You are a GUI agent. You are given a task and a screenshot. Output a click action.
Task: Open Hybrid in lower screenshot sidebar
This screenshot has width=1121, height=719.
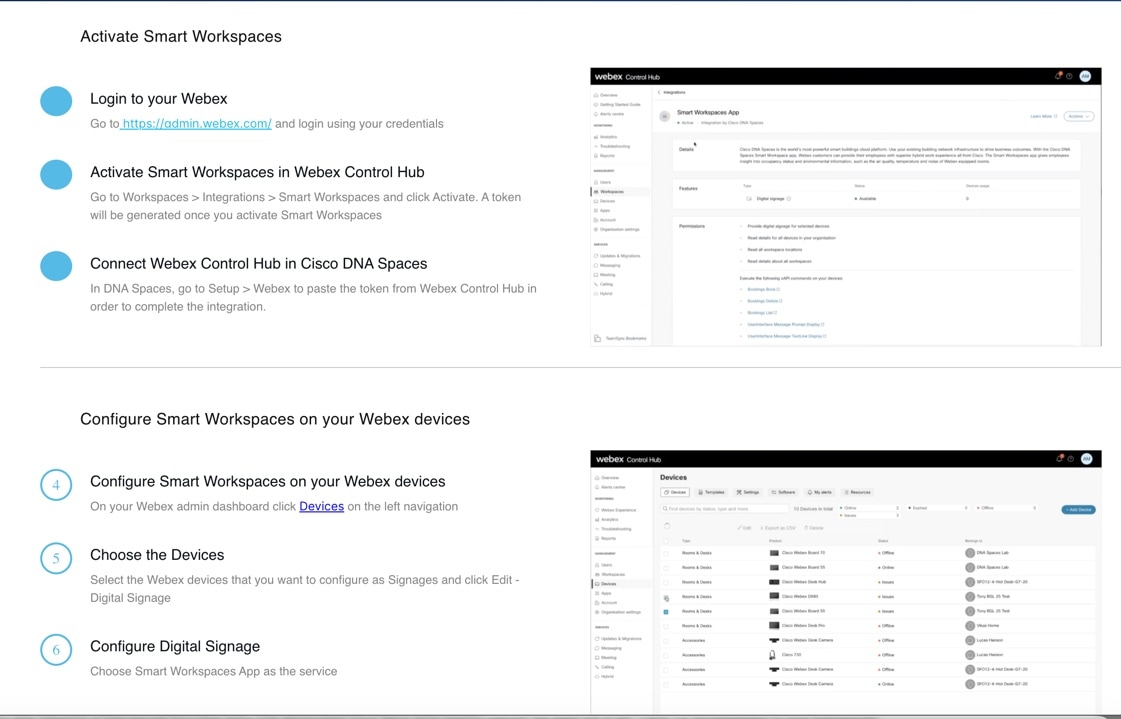(x=604, y=676)
